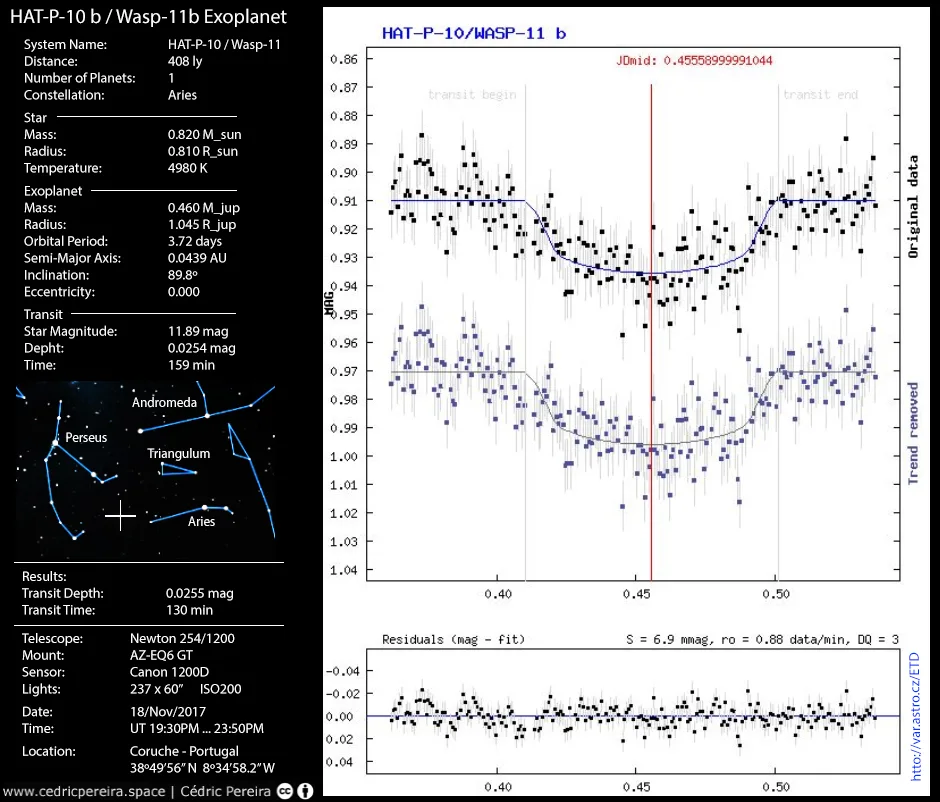
Task: Click the white crosshair on star map
Action: [x=121, y=516]
